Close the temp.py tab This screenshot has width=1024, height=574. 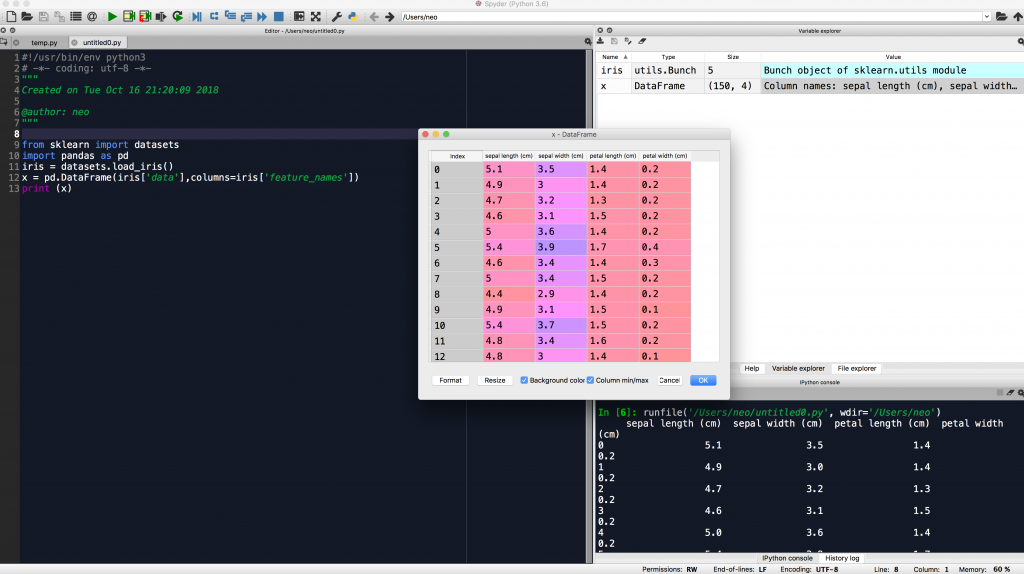[16, 42]
